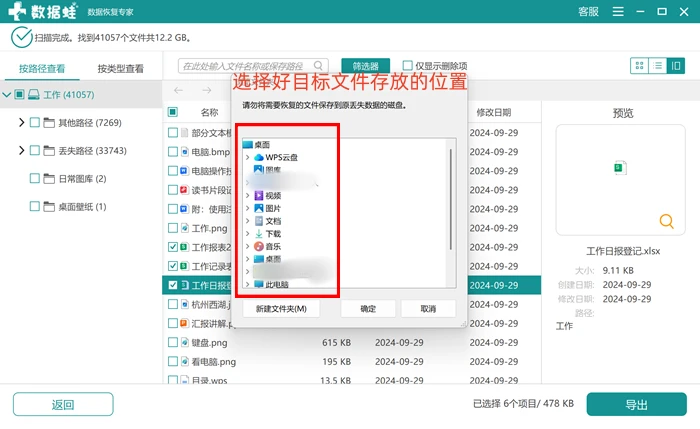Switch to thumbnail grid view
The width and height of the screenshot is (700, 429).
tap(639, 66)
